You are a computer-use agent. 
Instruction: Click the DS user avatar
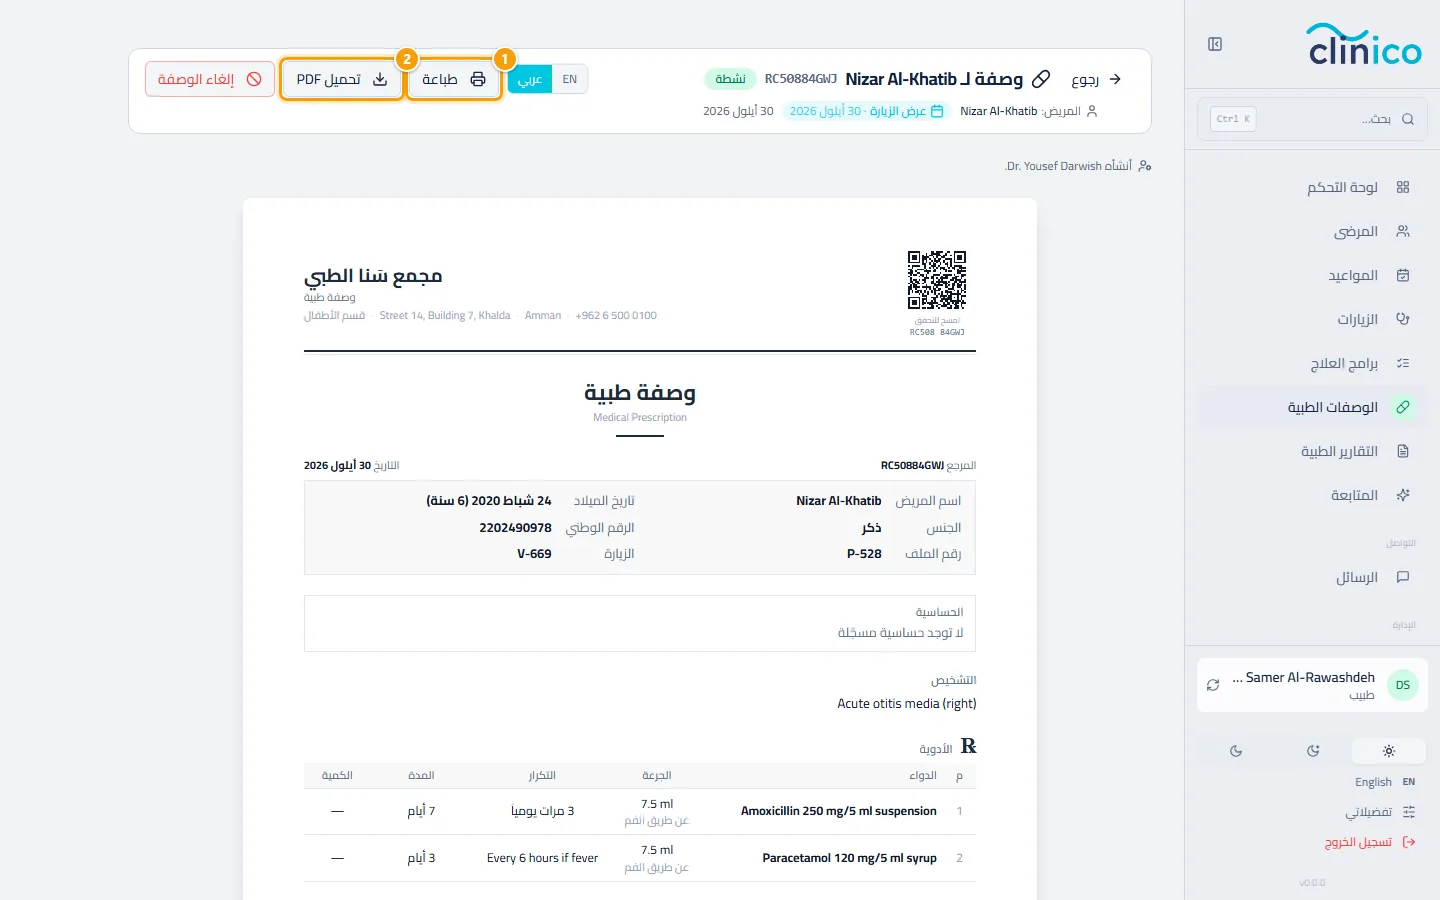pos(1403,685)
